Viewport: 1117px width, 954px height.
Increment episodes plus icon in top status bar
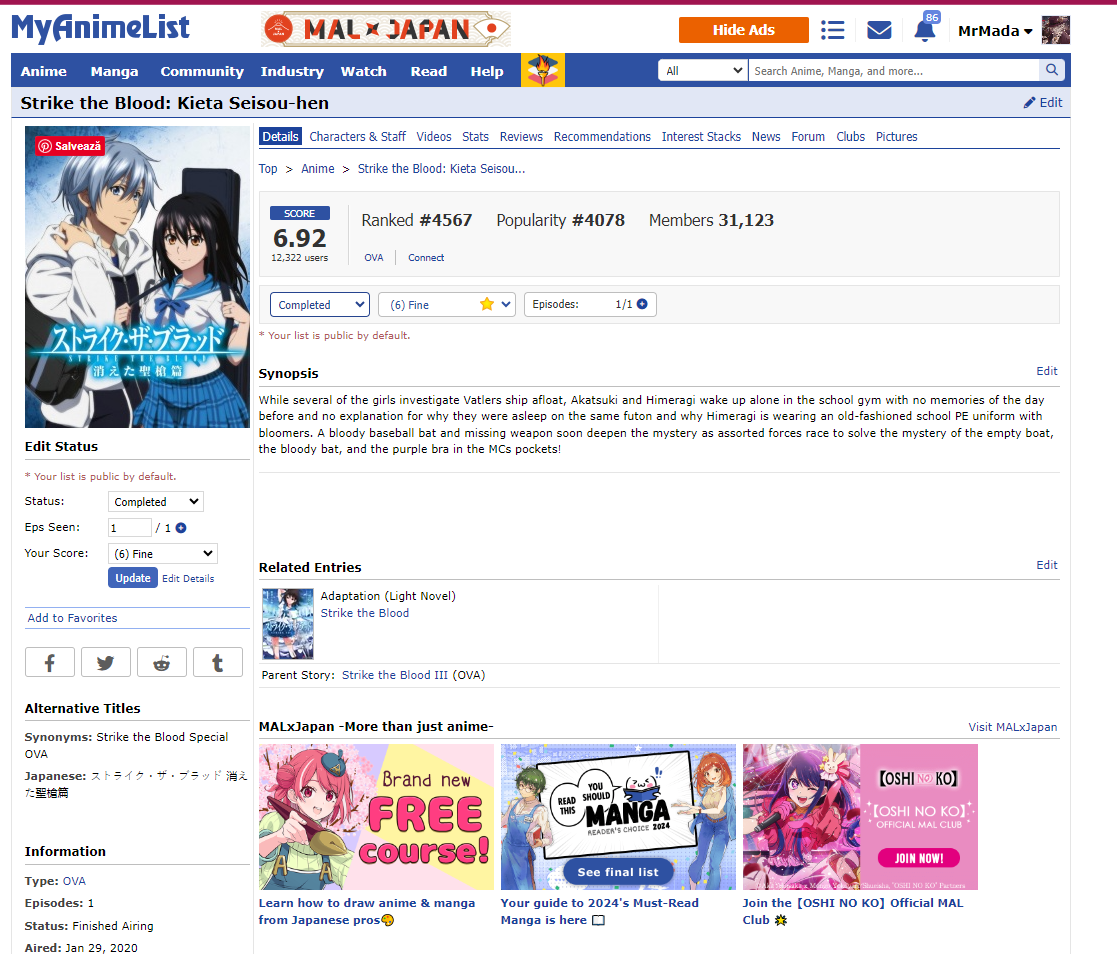tap(643, 304)
